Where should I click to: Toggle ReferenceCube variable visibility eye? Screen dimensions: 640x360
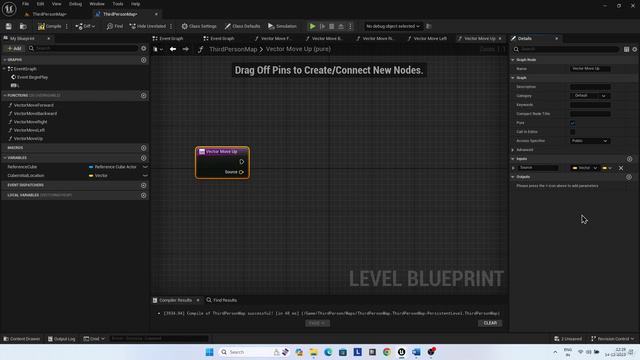pyautogui.click(x=145, y=167)
